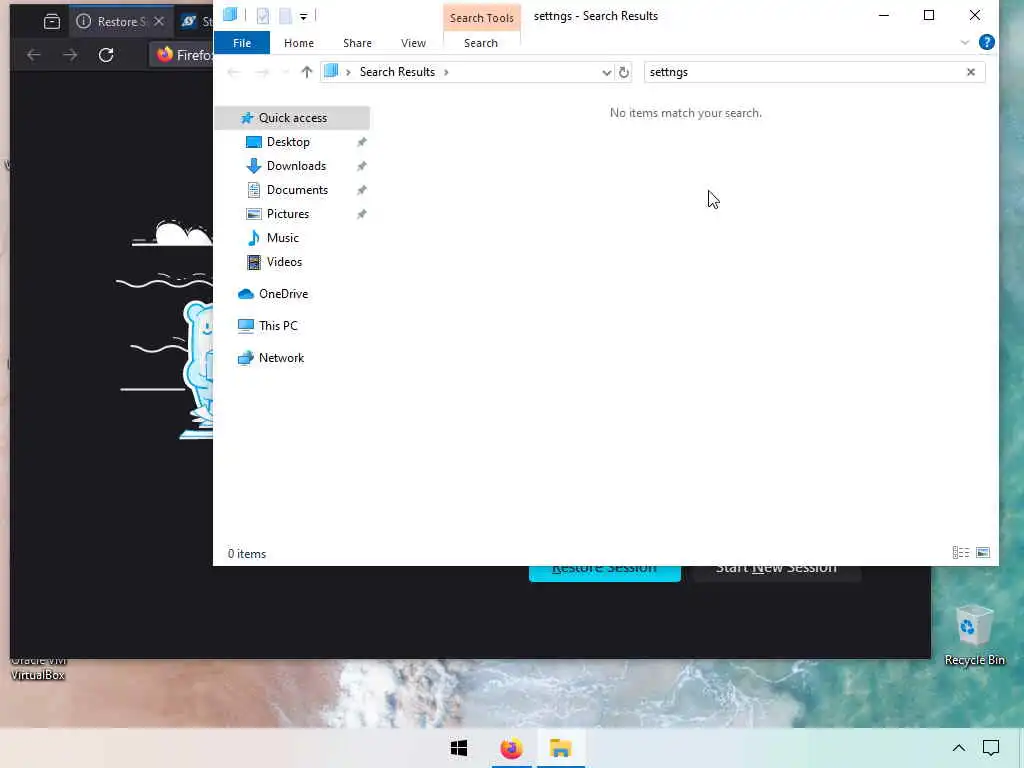
Task: Click Start New Session button in Firefox
Action: (776, 573)
